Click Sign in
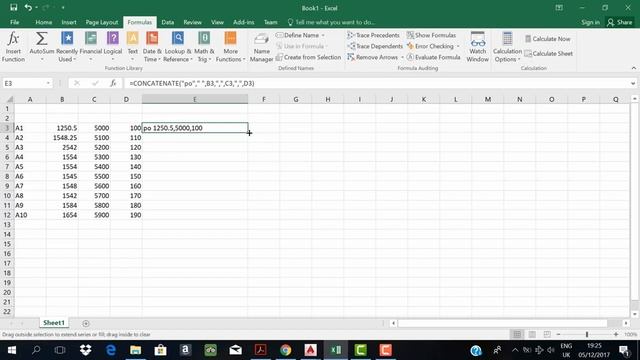 [590, 22]
